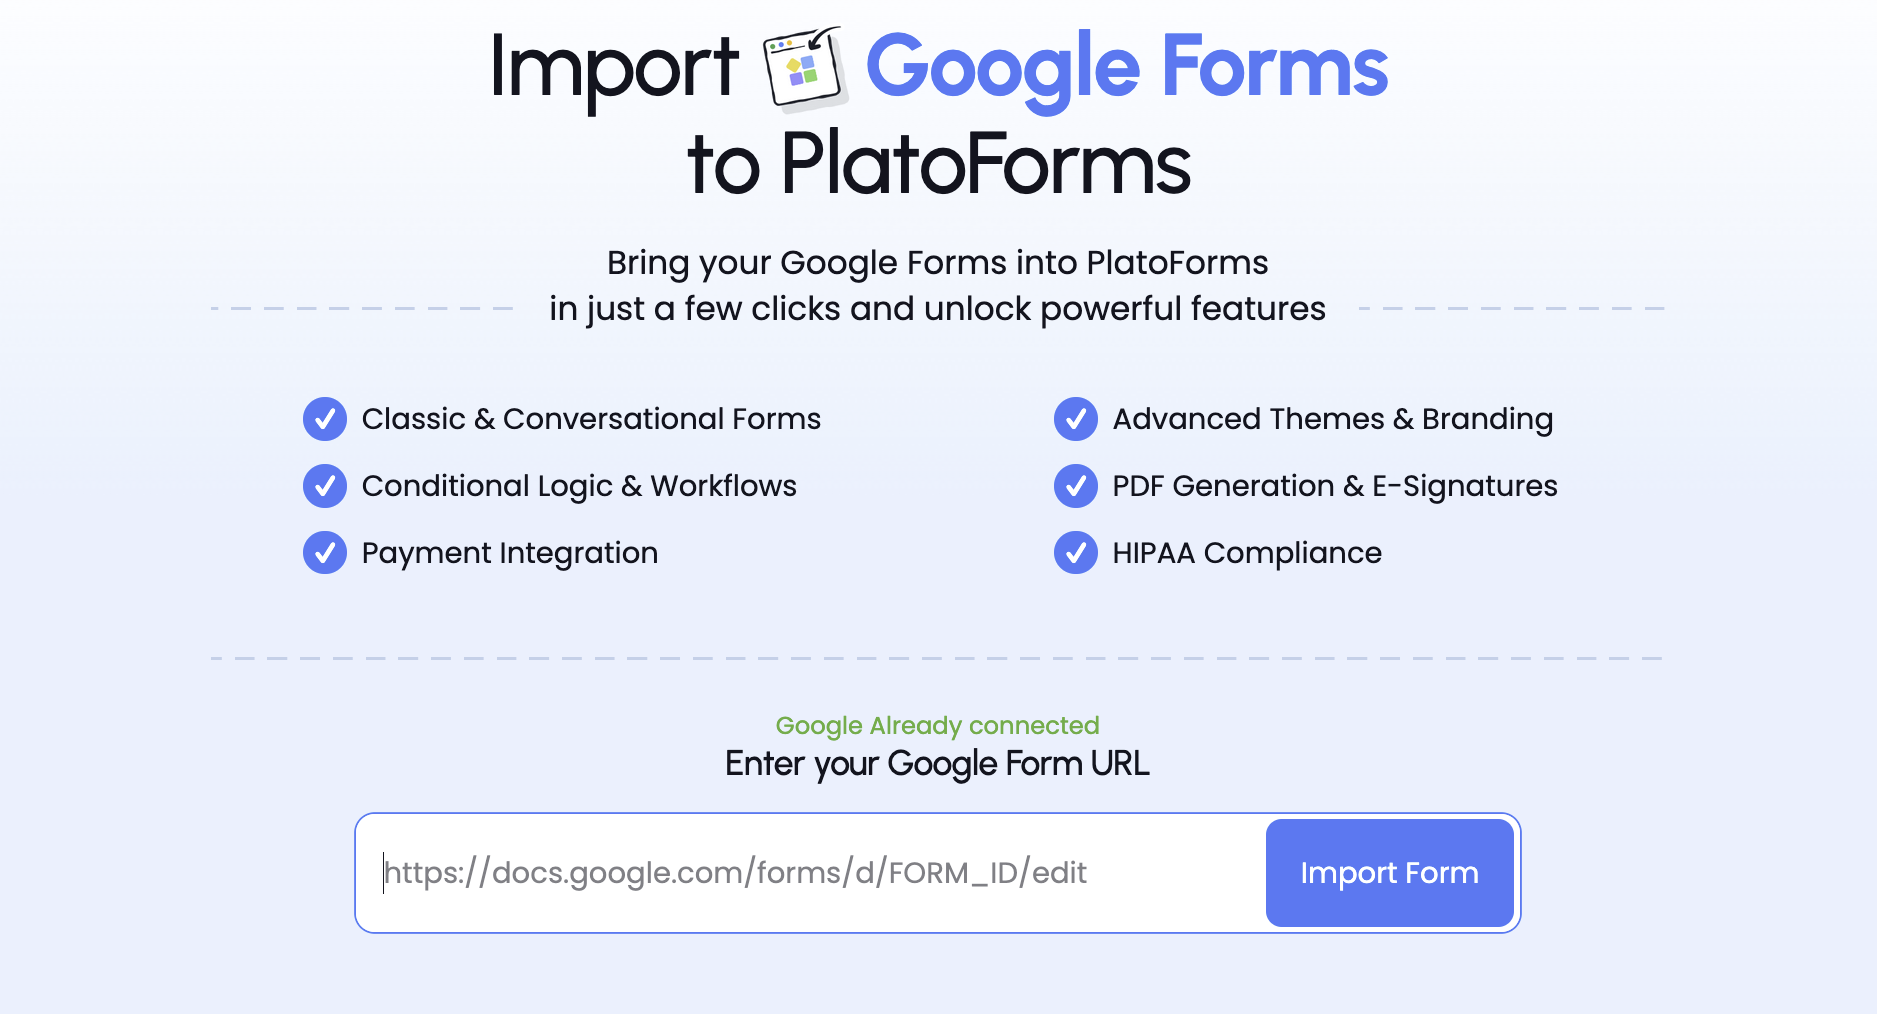1877x1014 pixels.
Task: Click the checkmark icon beside Conditional Logic & Workflows
Action: 325,486
